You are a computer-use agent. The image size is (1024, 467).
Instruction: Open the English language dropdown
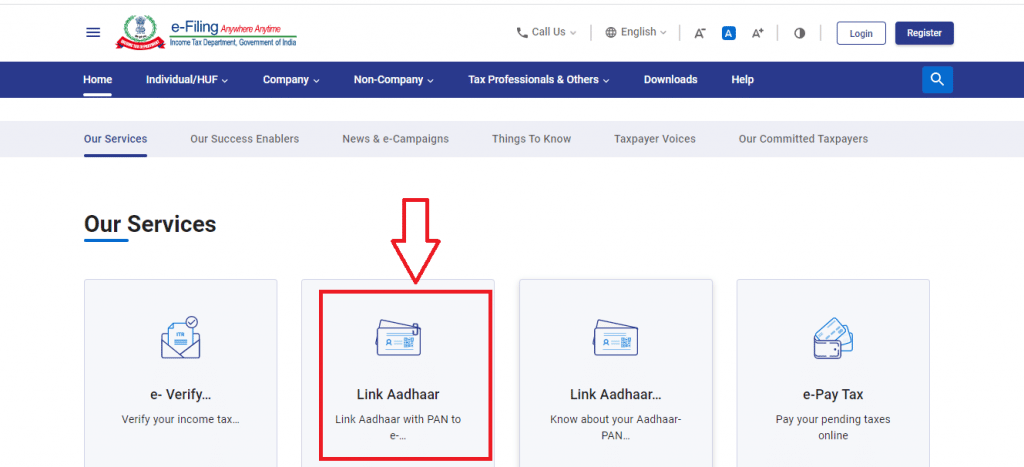pos(636,32)
